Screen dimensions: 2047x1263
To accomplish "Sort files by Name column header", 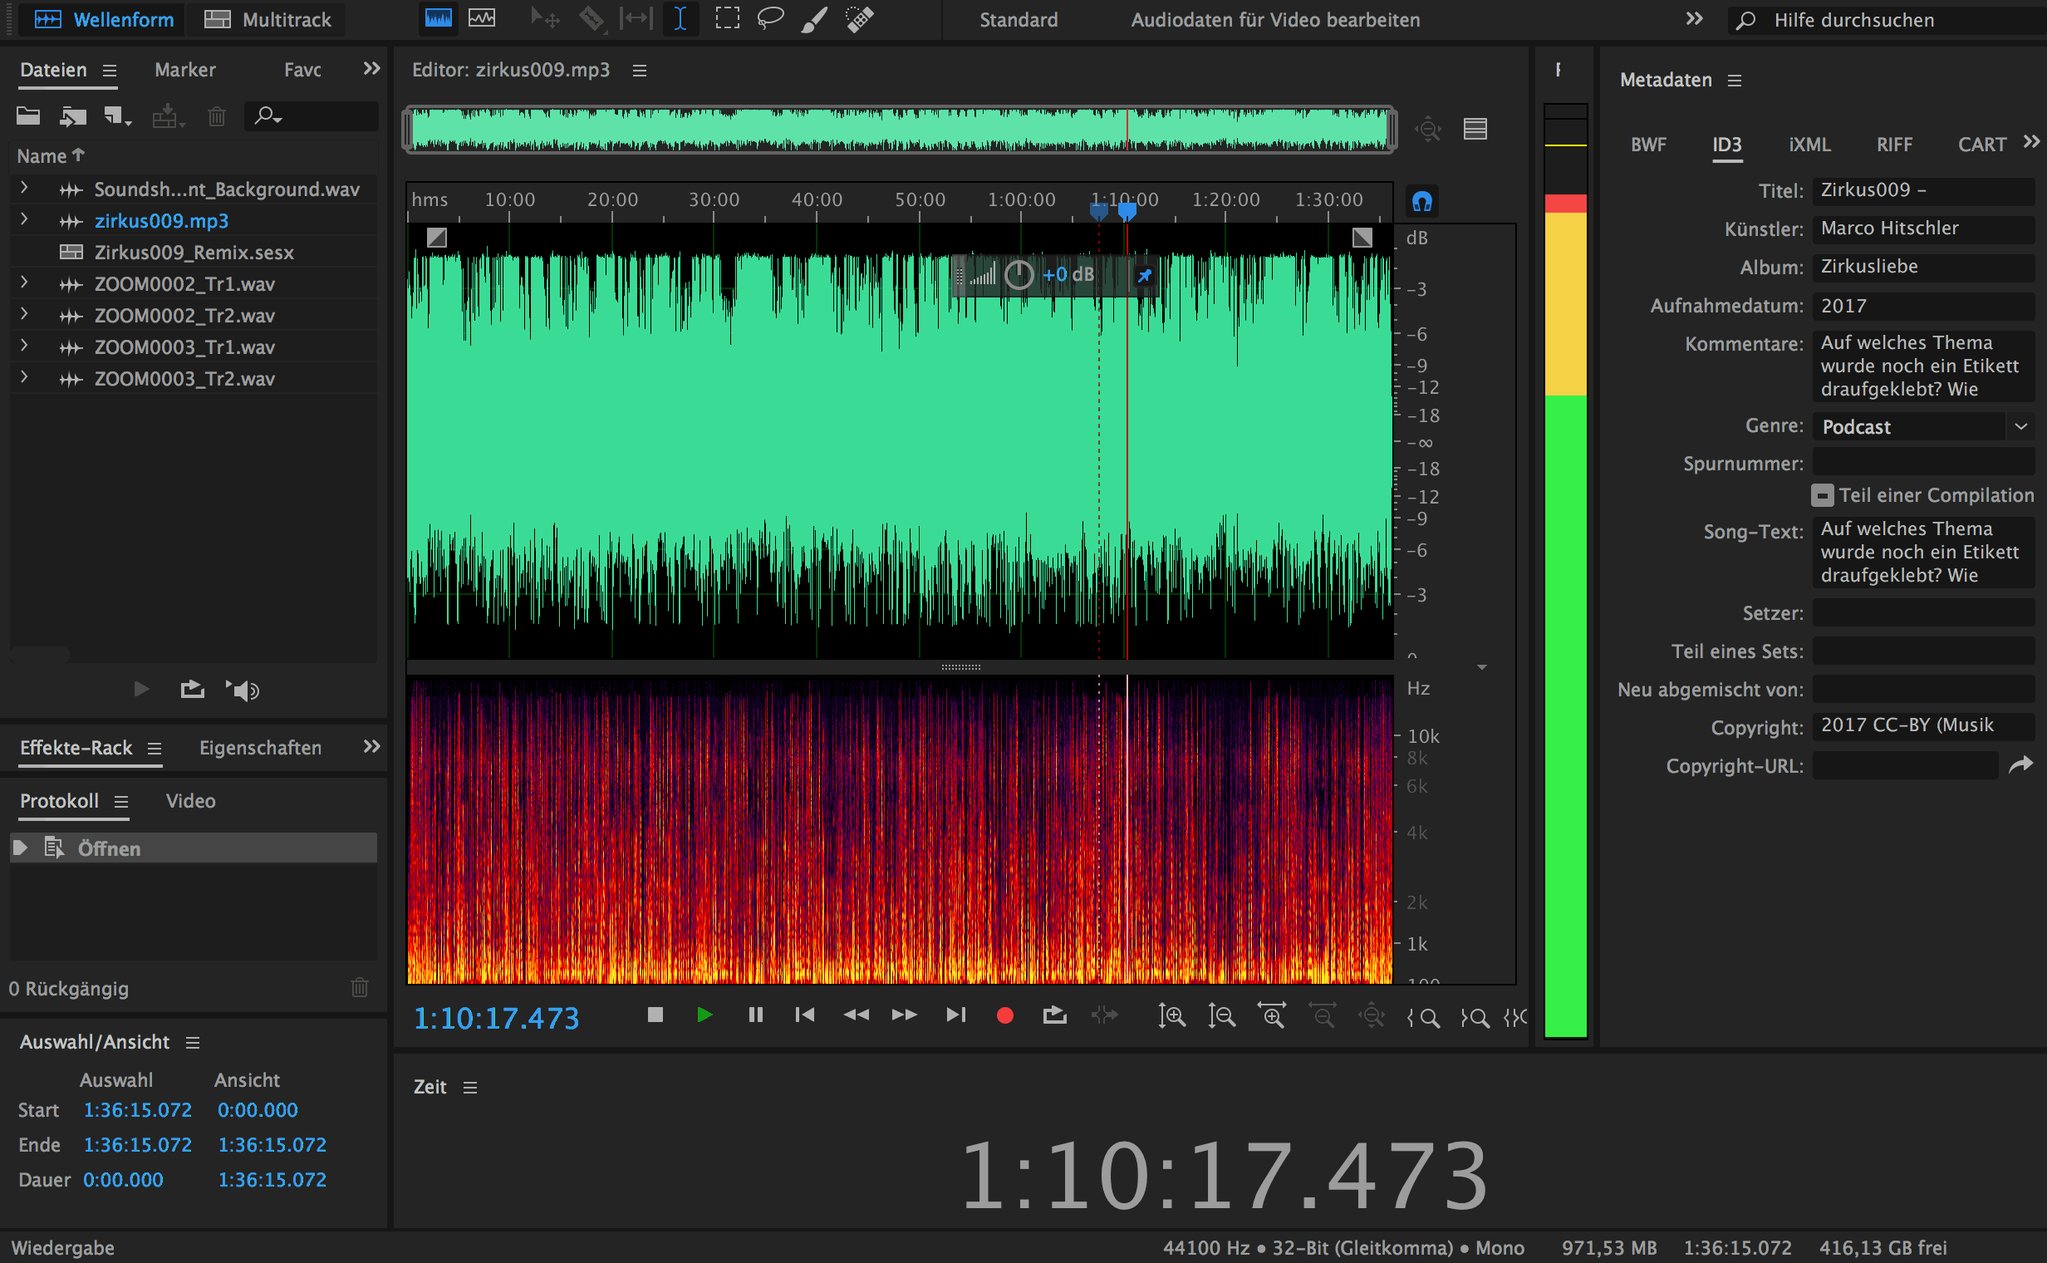I will (51, 156).
